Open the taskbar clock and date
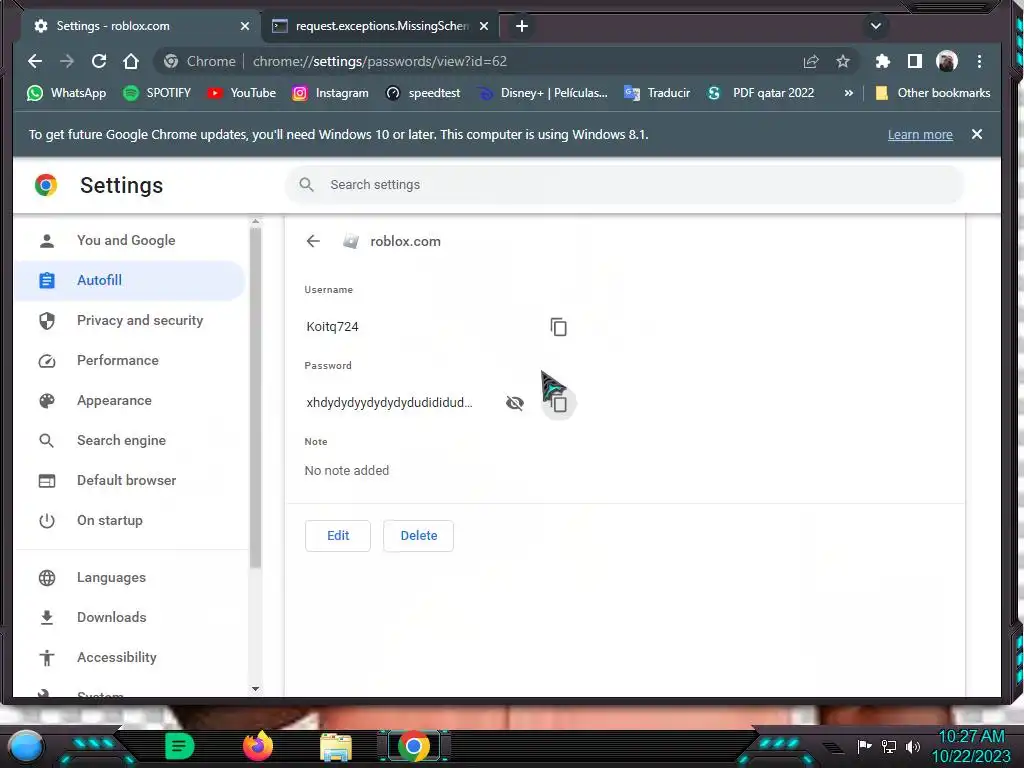The width and height of the screenshot is (1024, 768). click(971, 746)
